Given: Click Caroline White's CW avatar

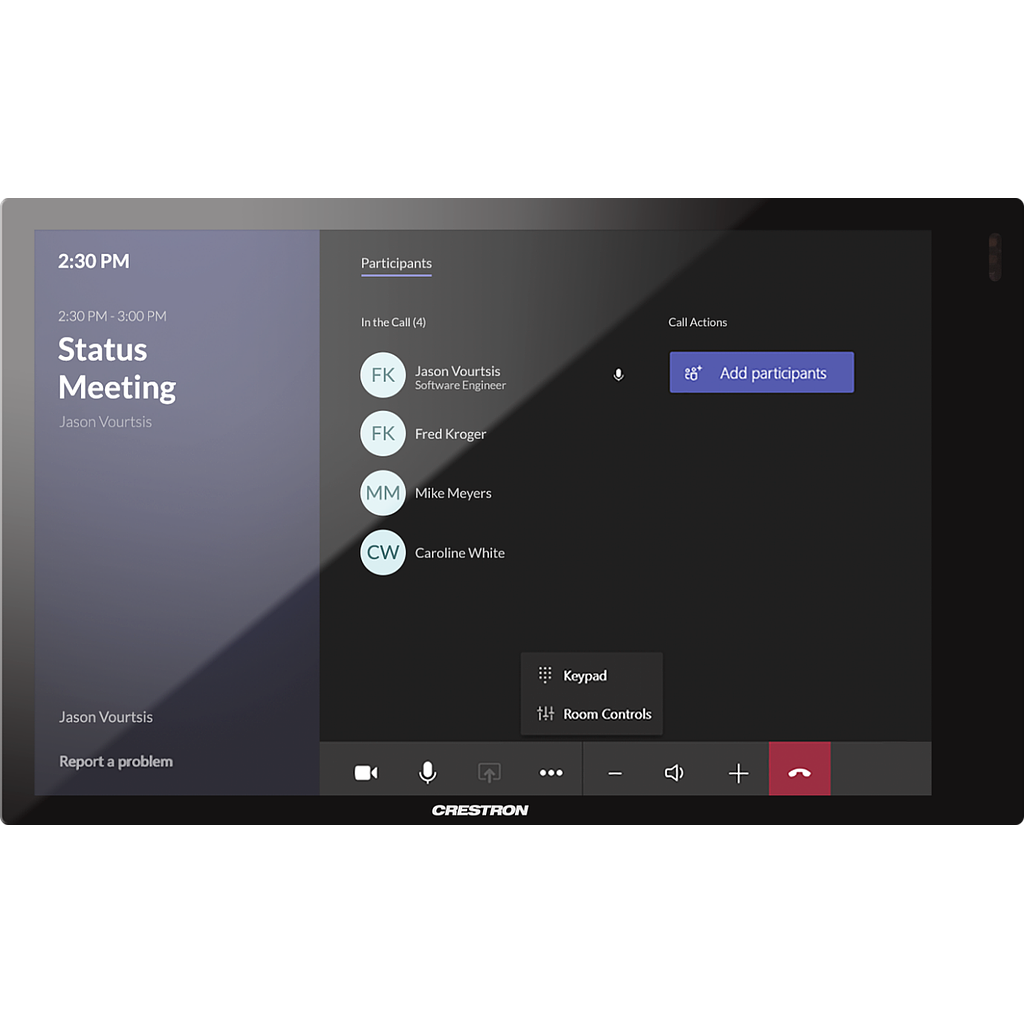Looking at the screenshot, I should click(383, 553).
